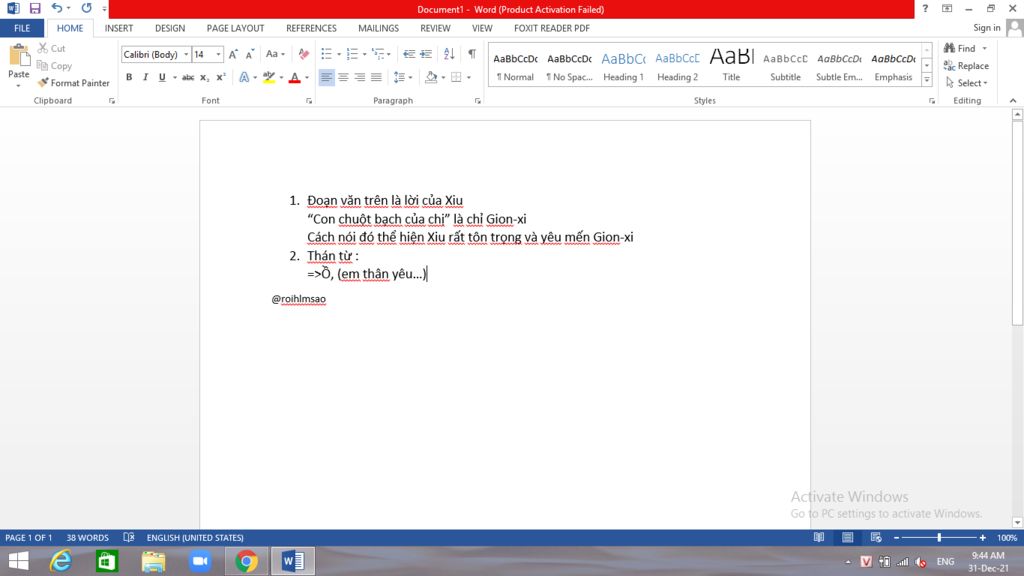Cut the selected text

pyautogui.click(x=52, y=48)
